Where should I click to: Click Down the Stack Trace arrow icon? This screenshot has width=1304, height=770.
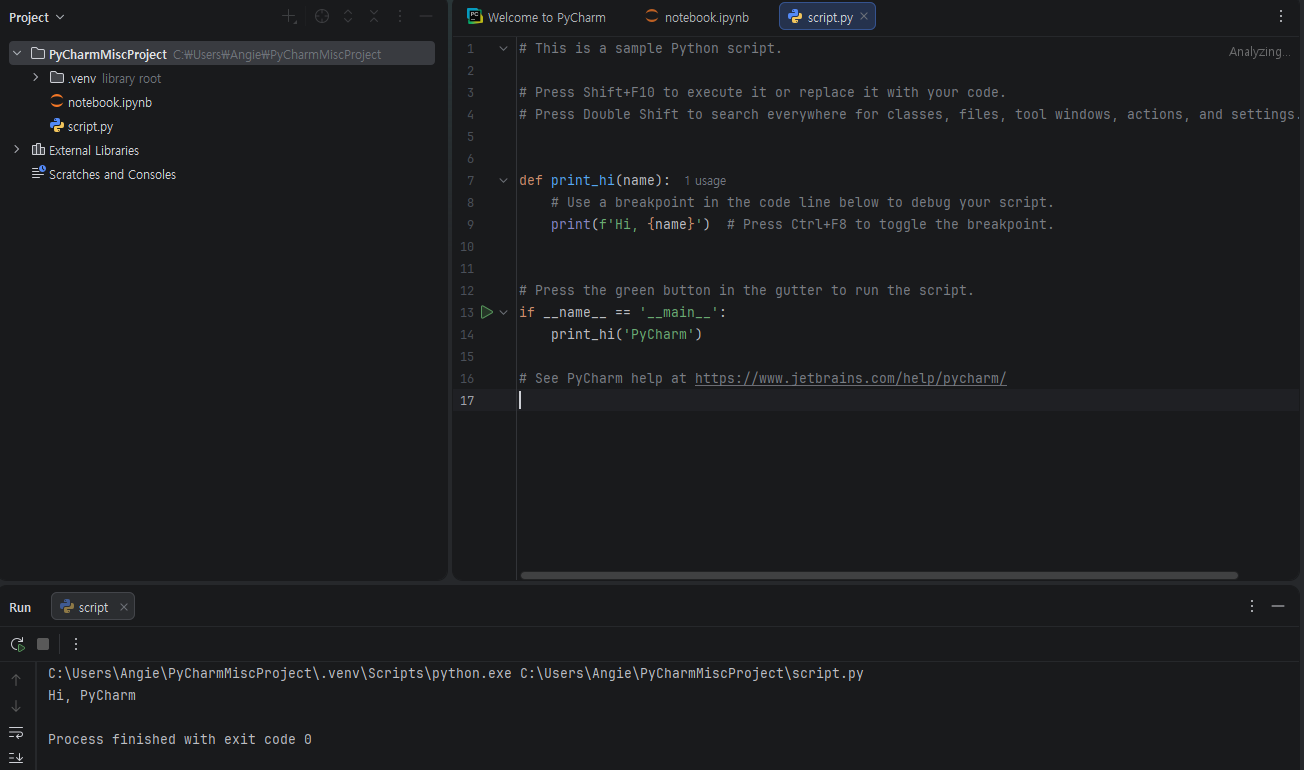click(x=16, y=706)
